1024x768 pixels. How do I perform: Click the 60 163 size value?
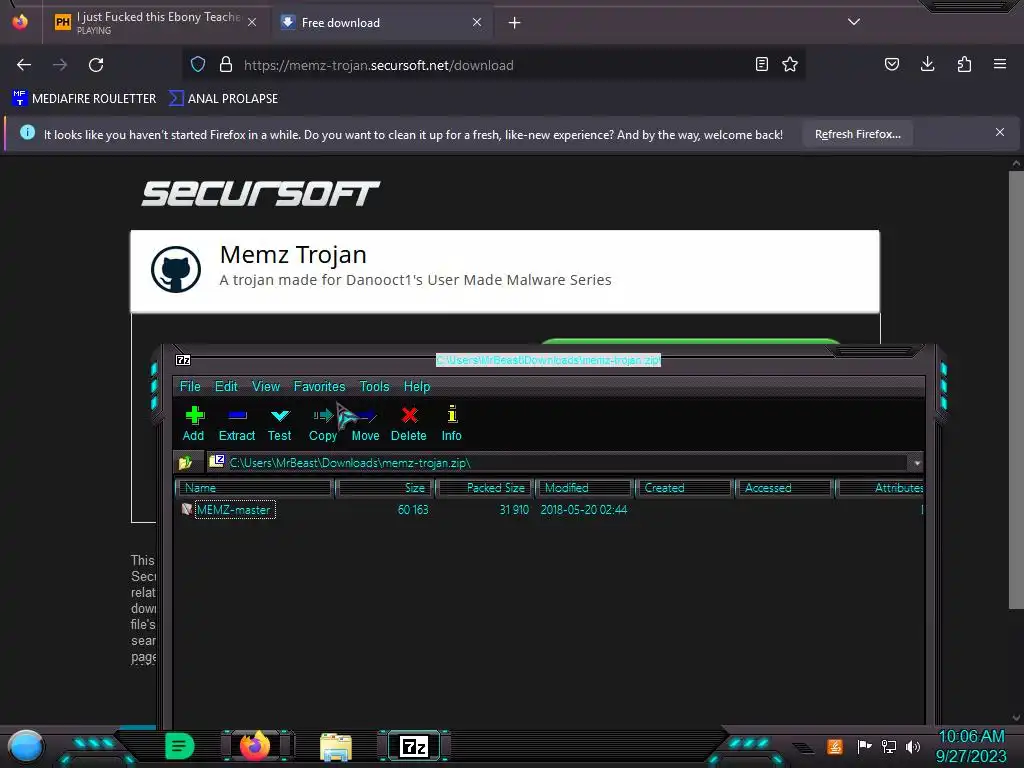tap(413, 509)
